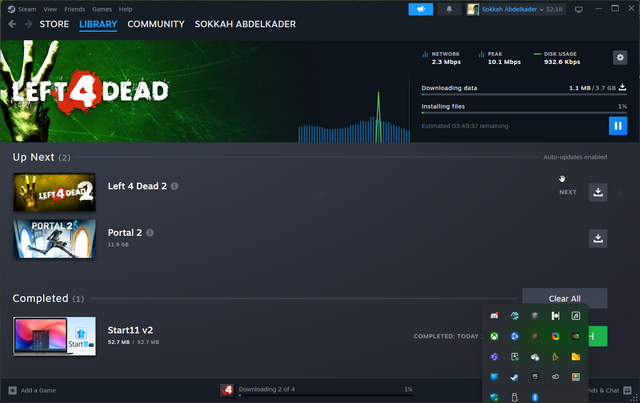
Task: Click the Epic Games tray icon
Action: (x=535, y=377)
